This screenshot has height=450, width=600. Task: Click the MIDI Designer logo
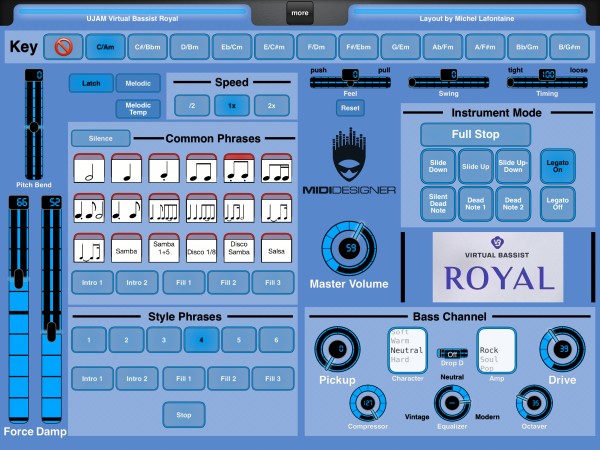pyautogui.click(x=349, y=161)
